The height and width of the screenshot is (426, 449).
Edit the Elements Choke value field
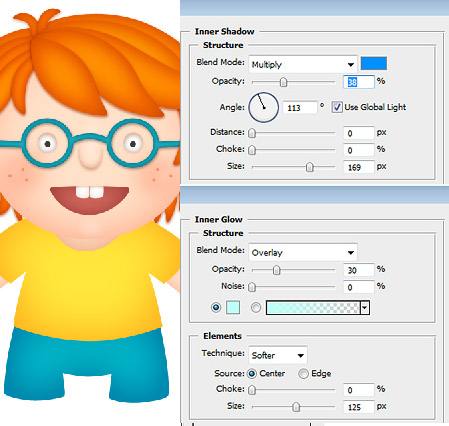pyautogui.click(x=359, y=390)
